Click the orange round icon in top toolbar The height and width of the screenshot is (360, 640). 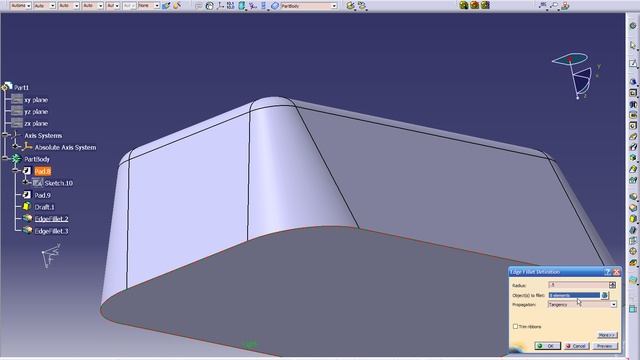pyautogui.click(x=474, y=5)
